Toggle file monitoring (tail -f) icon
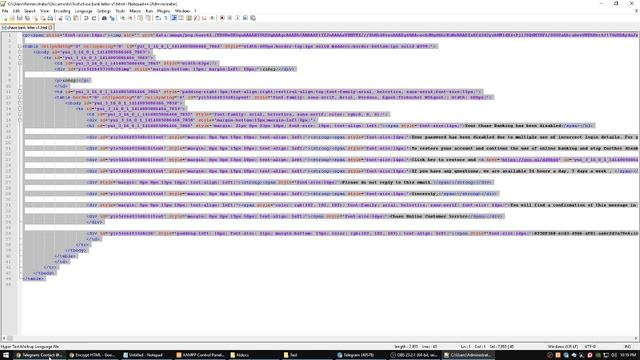640x360 pixels. (212, 18)
